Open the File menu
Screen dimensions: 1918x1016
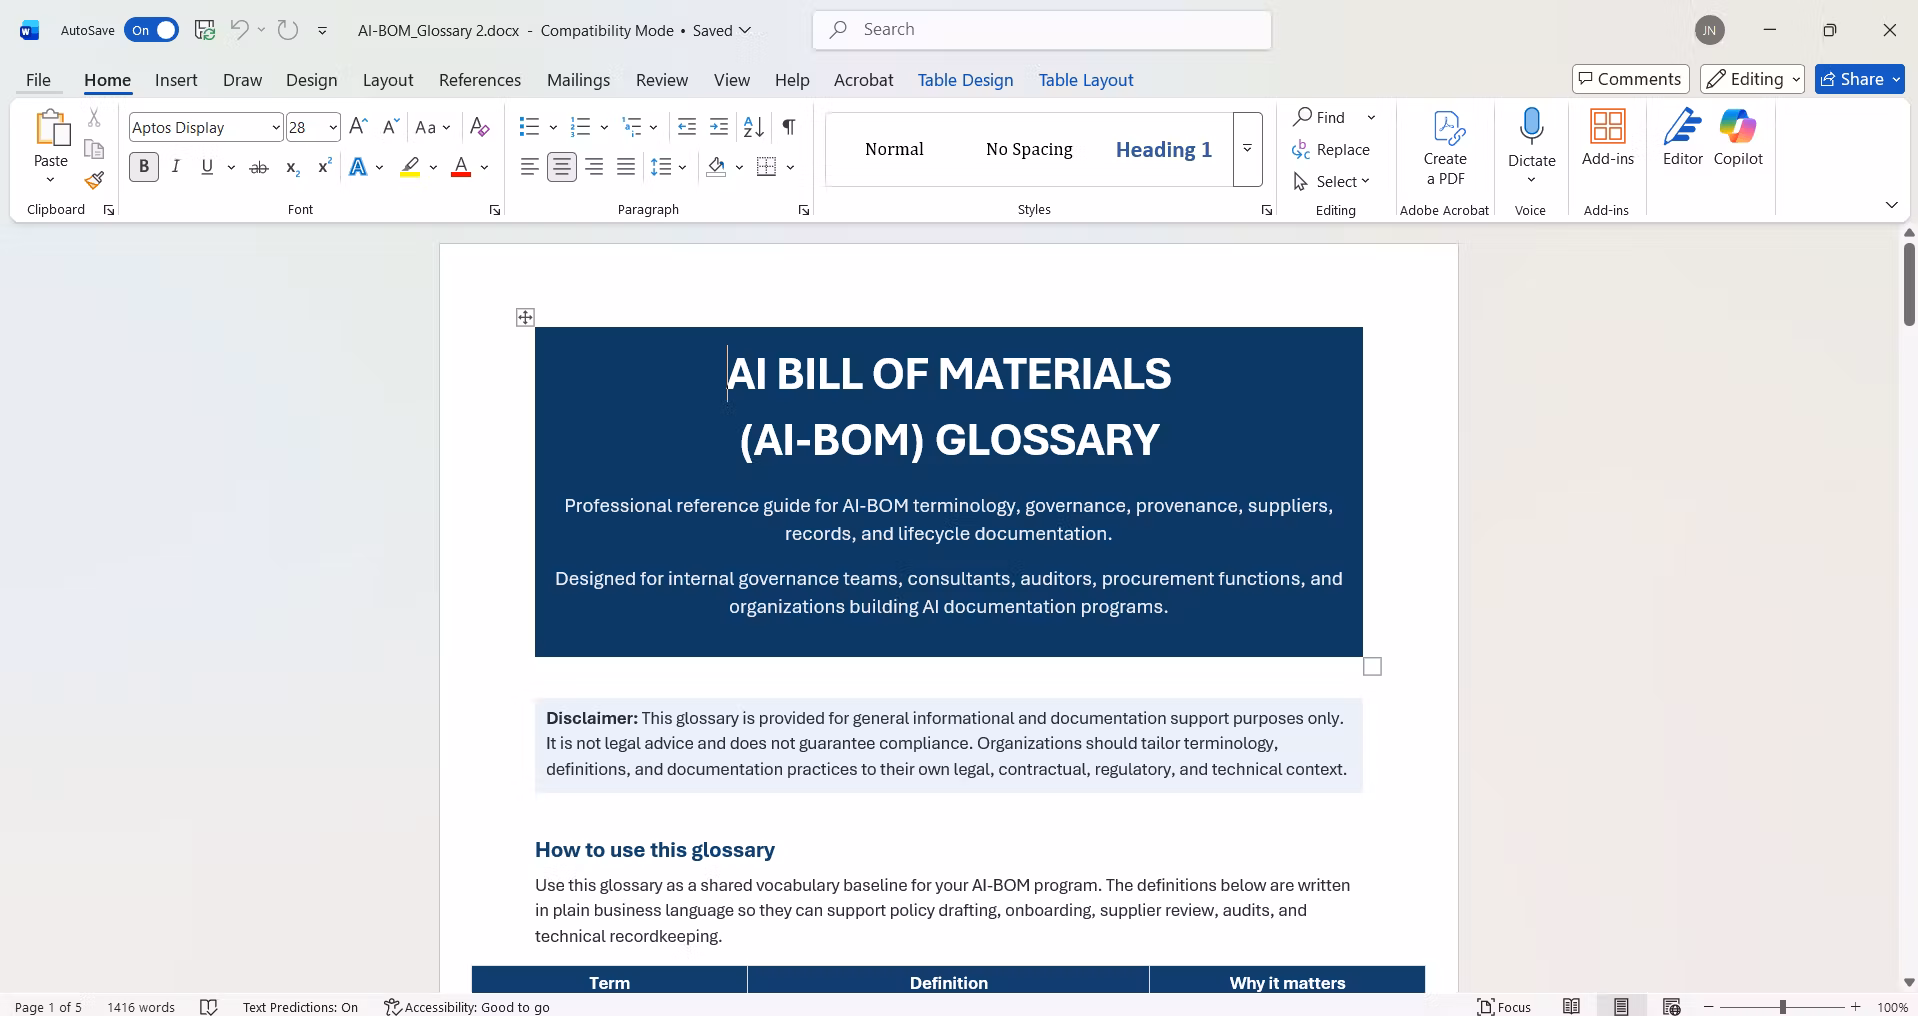coord(38,80)
